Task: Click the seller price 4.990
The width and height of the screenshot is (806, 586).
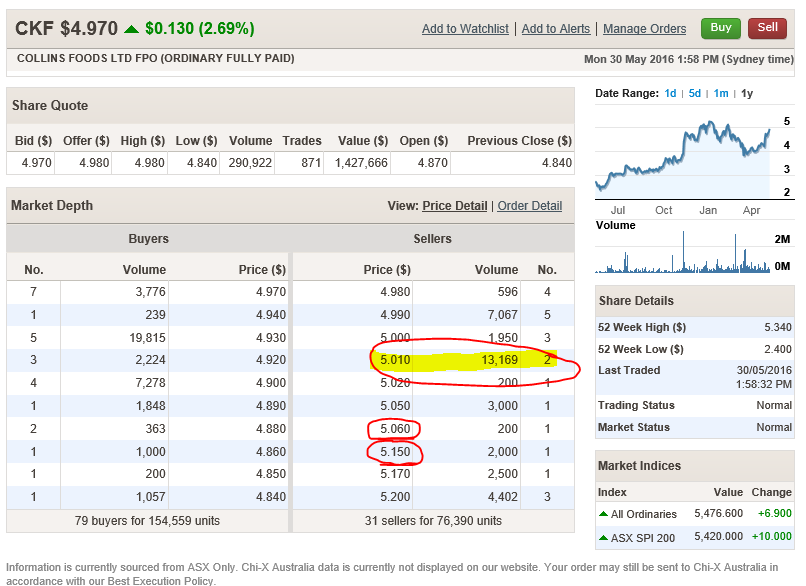Action: [x=395, y=315]
